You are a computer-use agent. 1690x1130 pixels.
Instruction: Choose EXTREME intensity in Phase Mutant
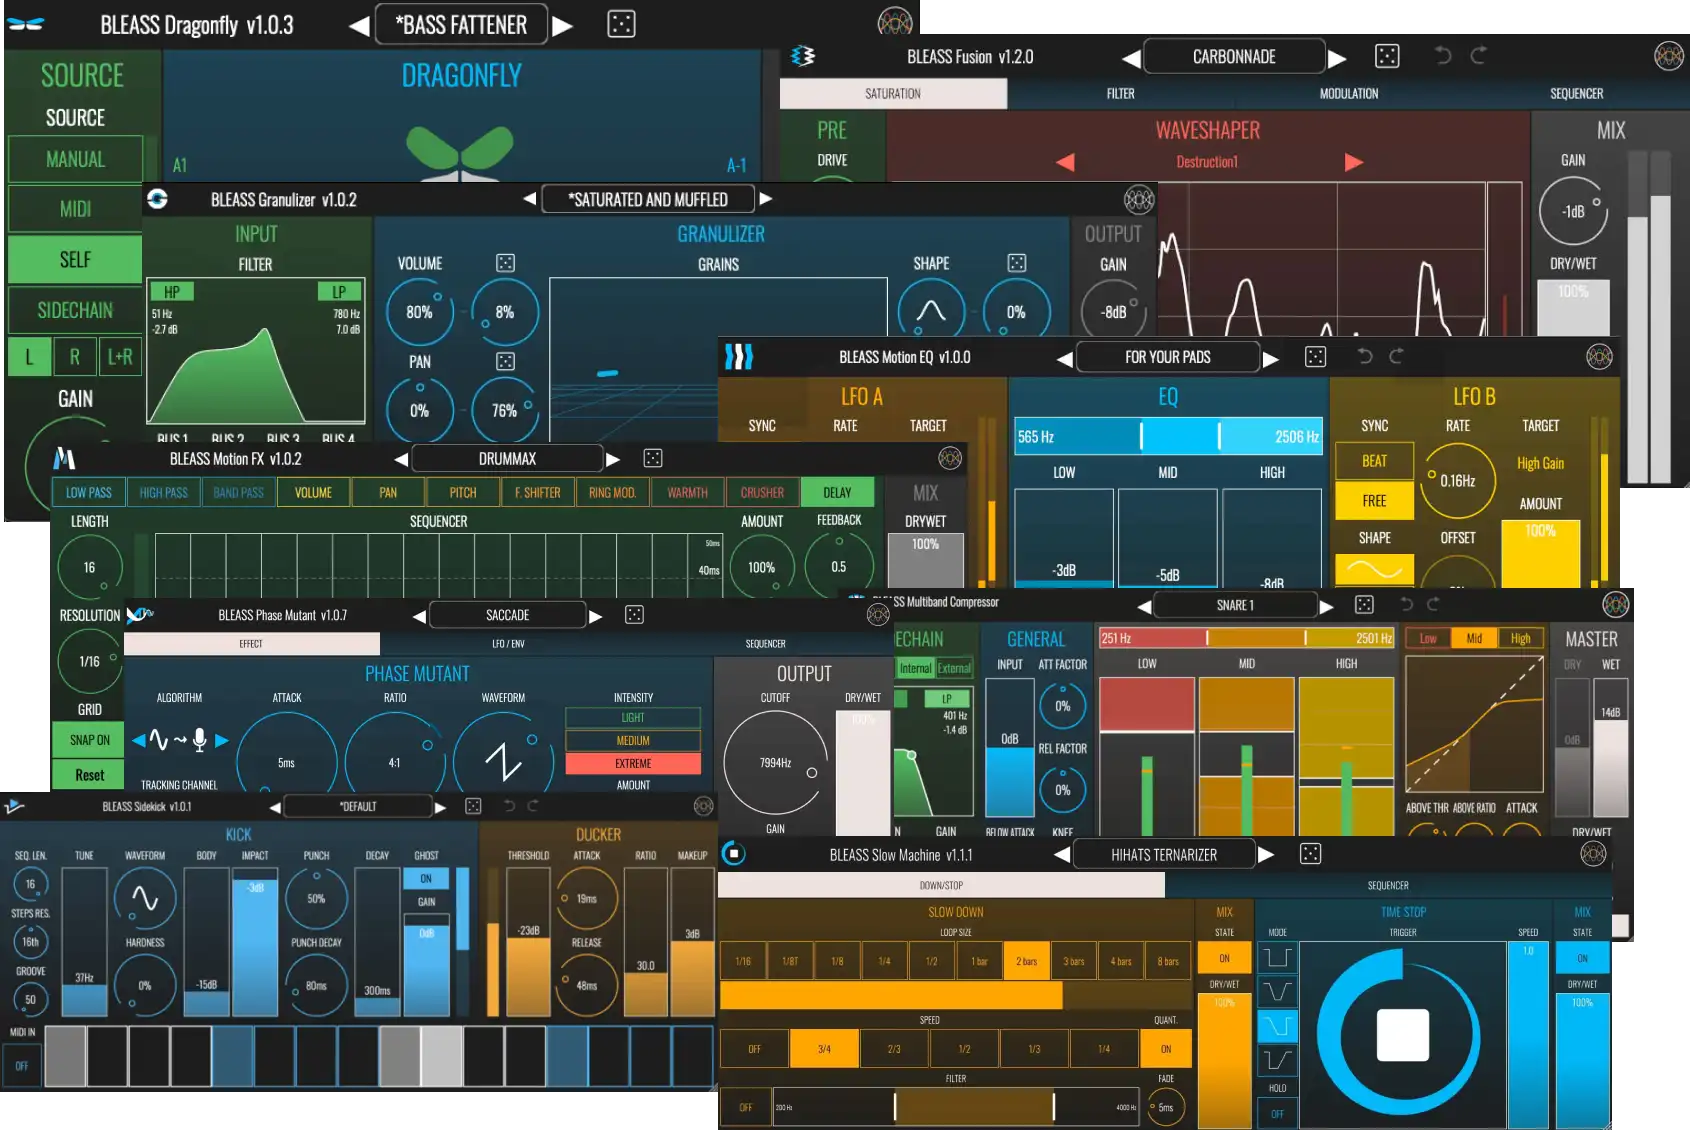coord(632,764)
